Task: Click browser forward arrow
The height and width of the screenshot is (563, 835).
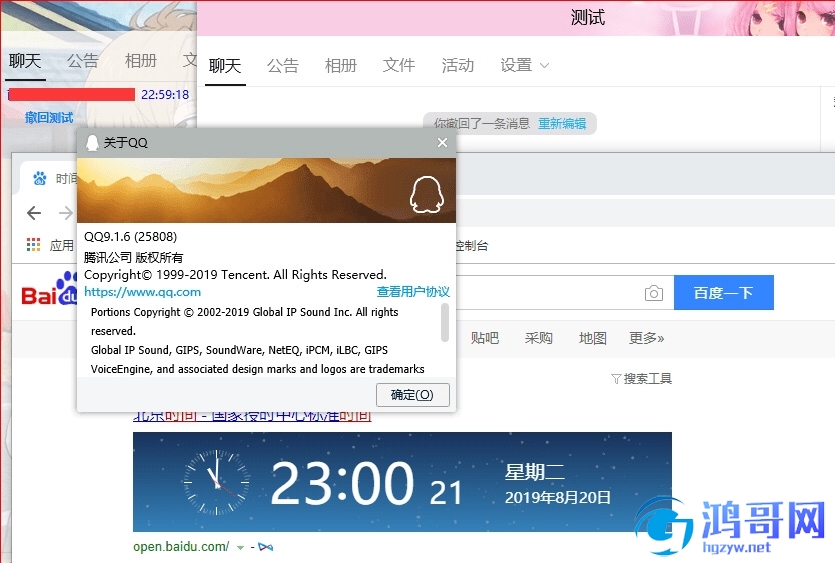Action: (x=66, y=213)
